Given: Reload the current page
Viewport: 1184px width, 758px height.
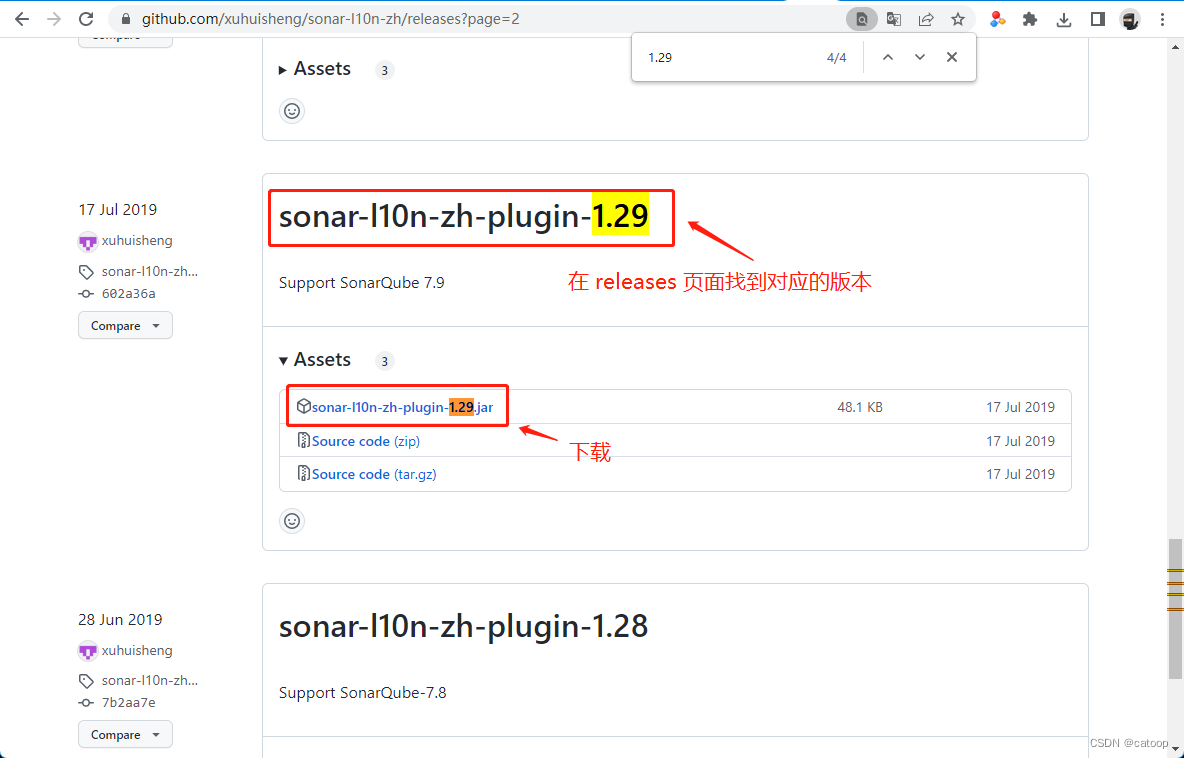Looking at the screenshot, I should point(86,19).
